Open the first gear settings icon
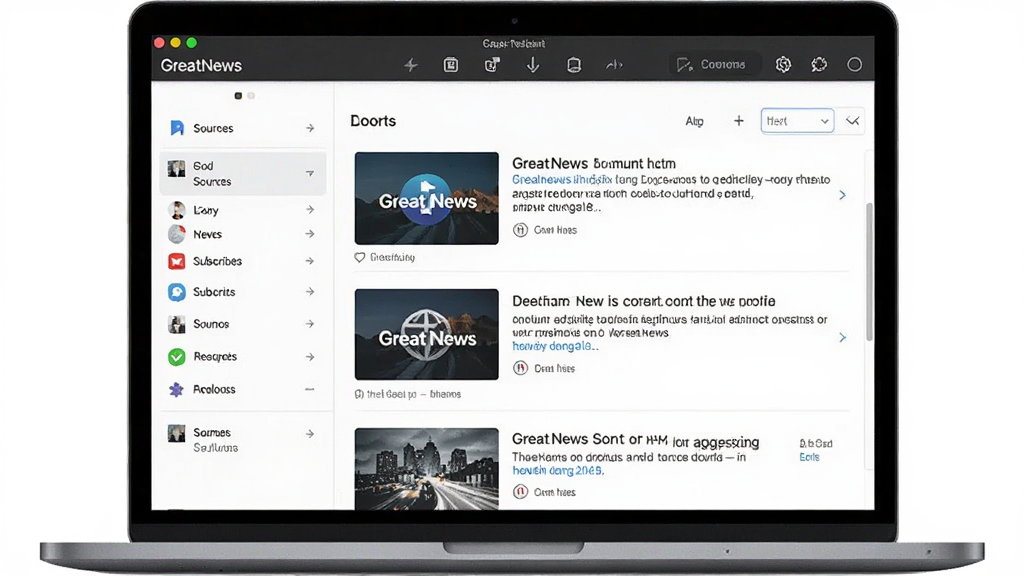 point(783,64)
